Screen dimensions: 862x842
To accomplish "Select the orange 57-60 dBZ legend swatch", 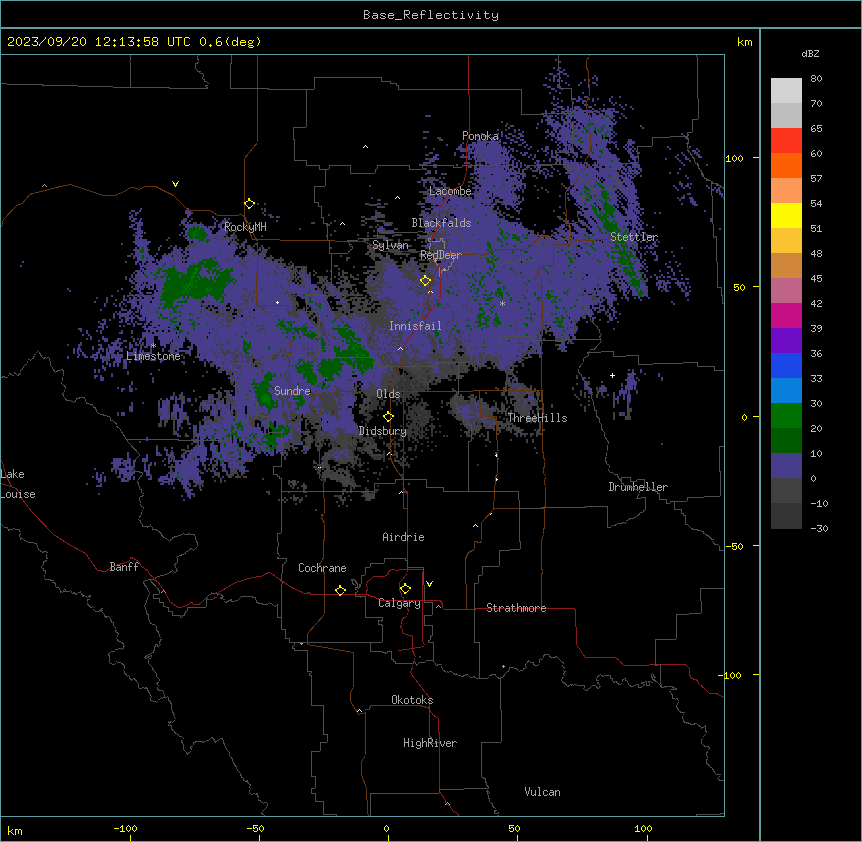I will click(x=786, y=165).
